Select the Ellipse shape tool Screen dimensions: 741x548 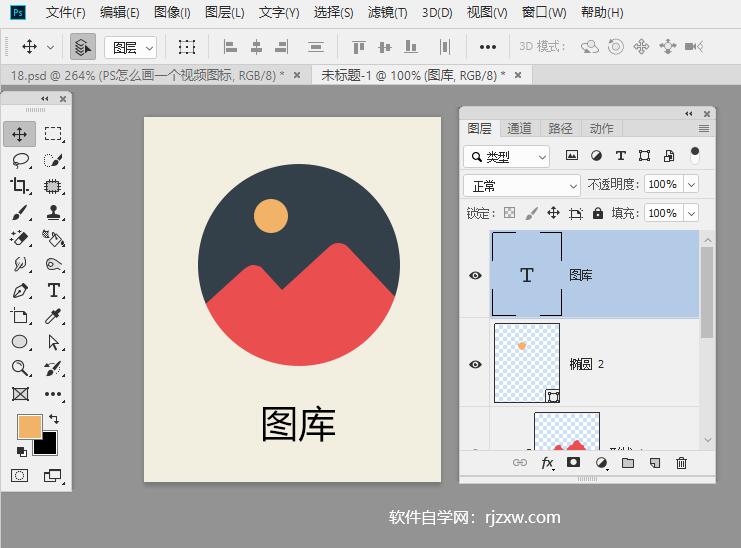point(19,342)
